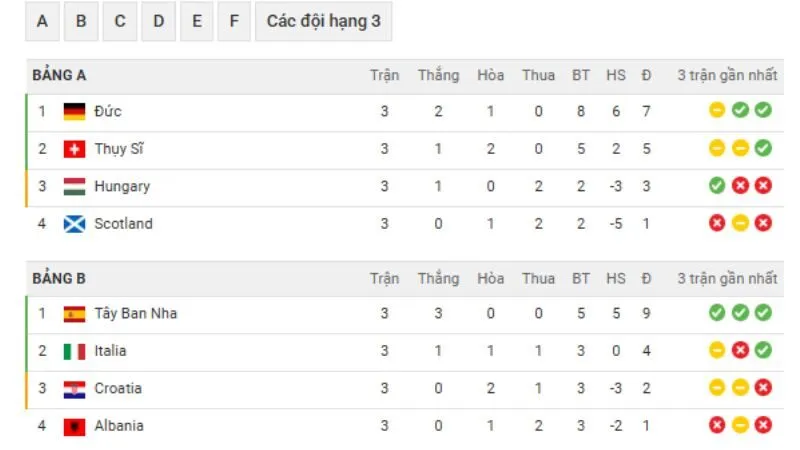Screen dimensions: 800x450
Task: Open the Đức team link
Action: pyautogui.click(x=108, y=111)
